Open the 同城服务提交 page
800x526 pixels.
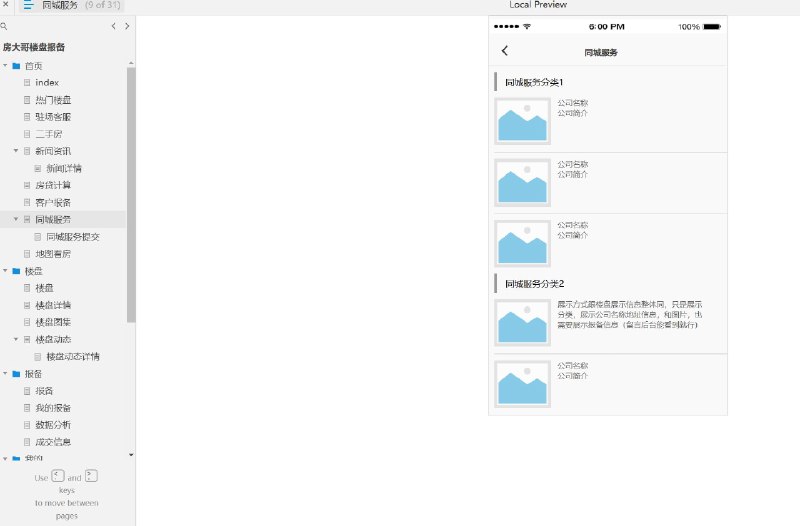point(73,237)
